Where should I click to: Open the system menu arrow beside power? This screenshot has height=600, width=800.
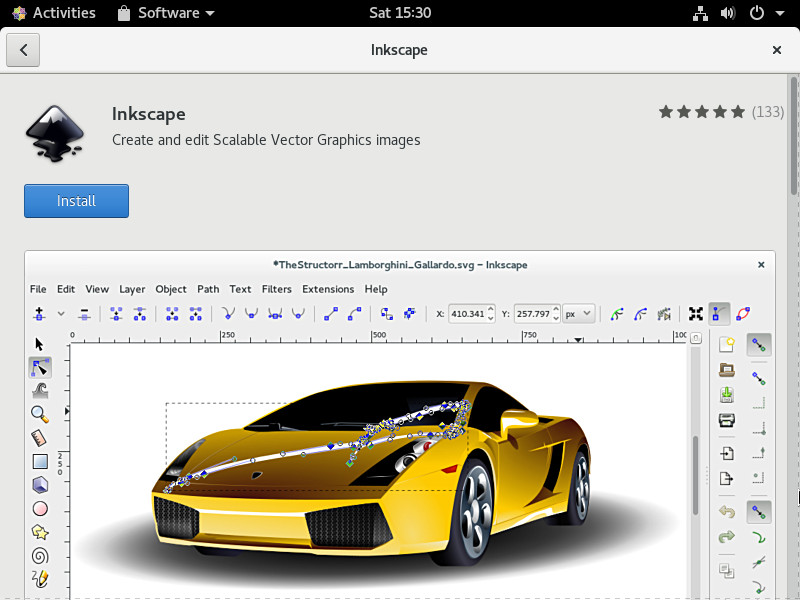(780, 13)
